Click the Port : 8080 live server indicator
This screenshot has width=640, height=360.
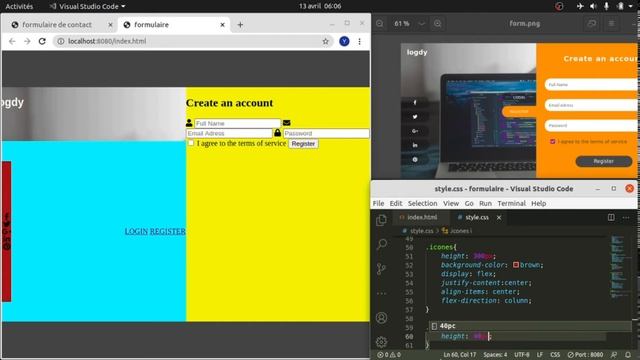tap(585, 355)
